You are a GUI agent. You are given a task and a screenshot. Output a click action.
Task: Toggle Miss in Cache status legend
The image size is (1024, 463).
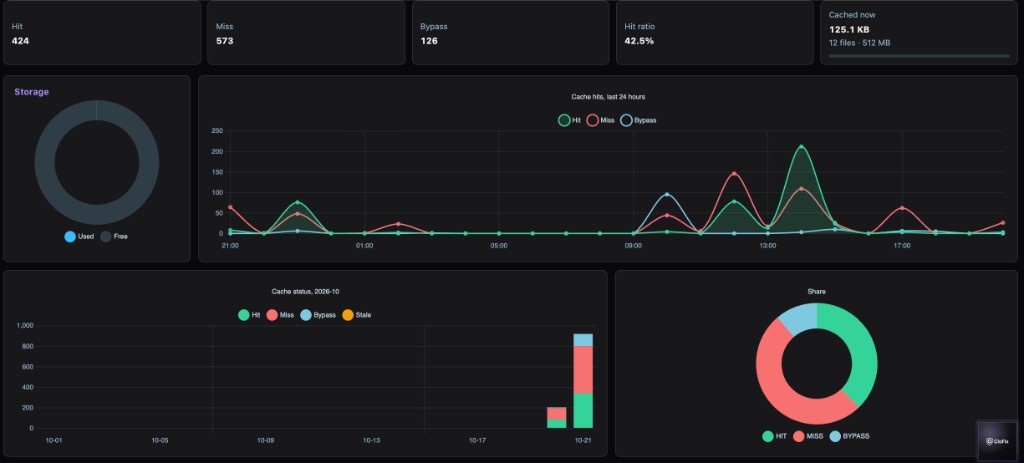[280, 315]
